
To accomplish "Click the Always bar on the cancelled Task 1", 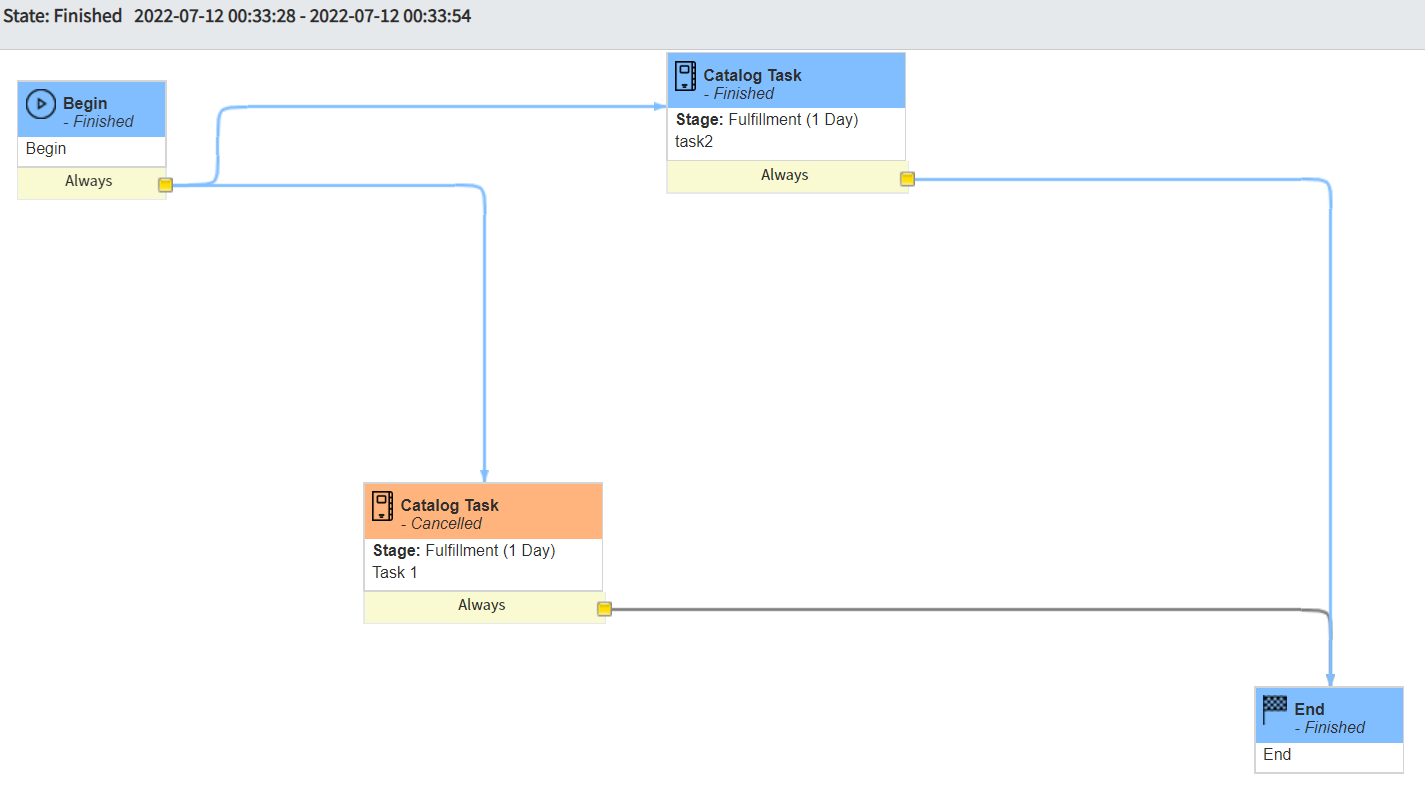I will pyautogui.click(x=481, y=605).
